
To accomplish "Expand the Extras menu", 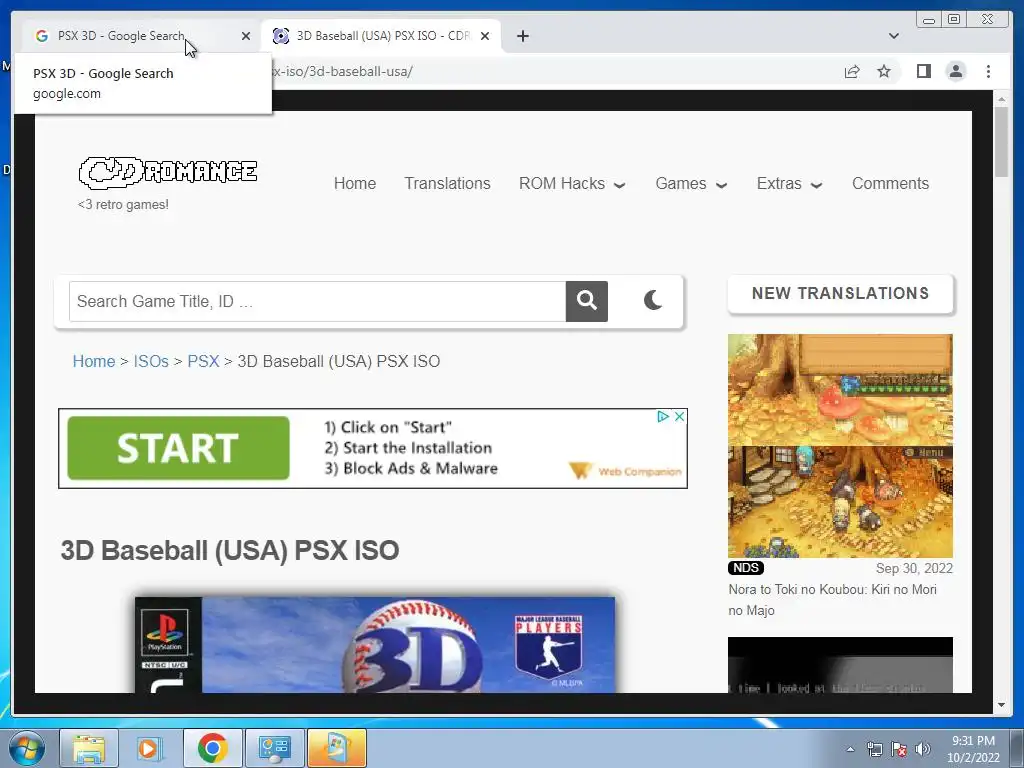I will (789, 184).
